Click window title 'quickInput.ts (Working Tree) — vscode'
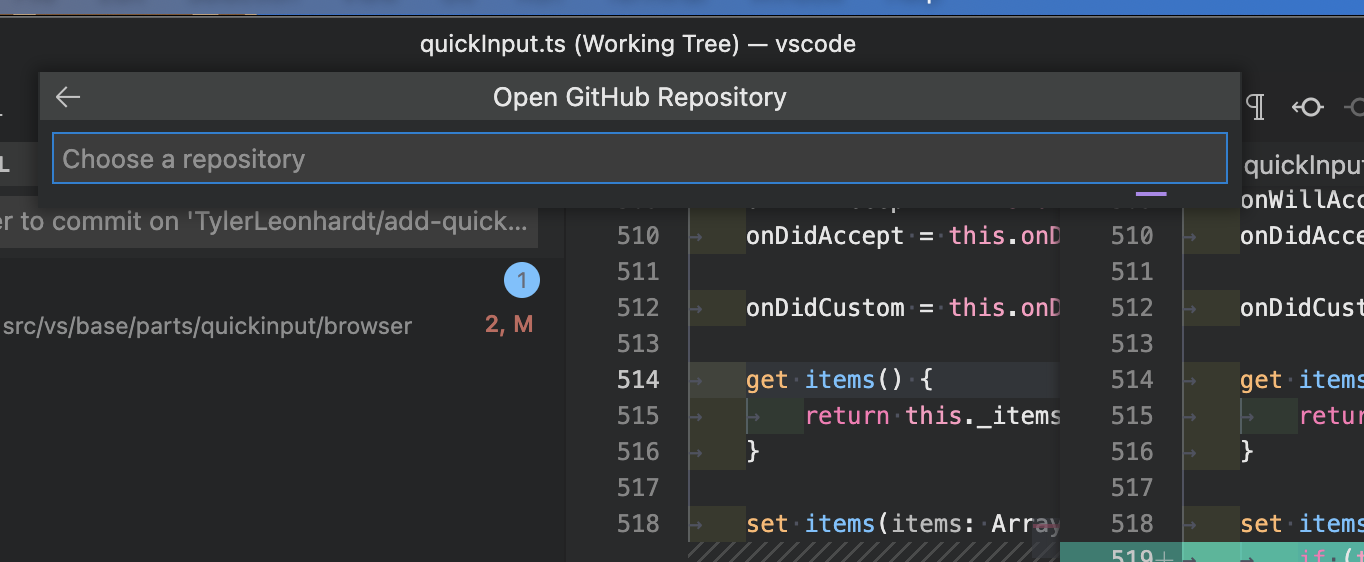 tap(638, 44)
